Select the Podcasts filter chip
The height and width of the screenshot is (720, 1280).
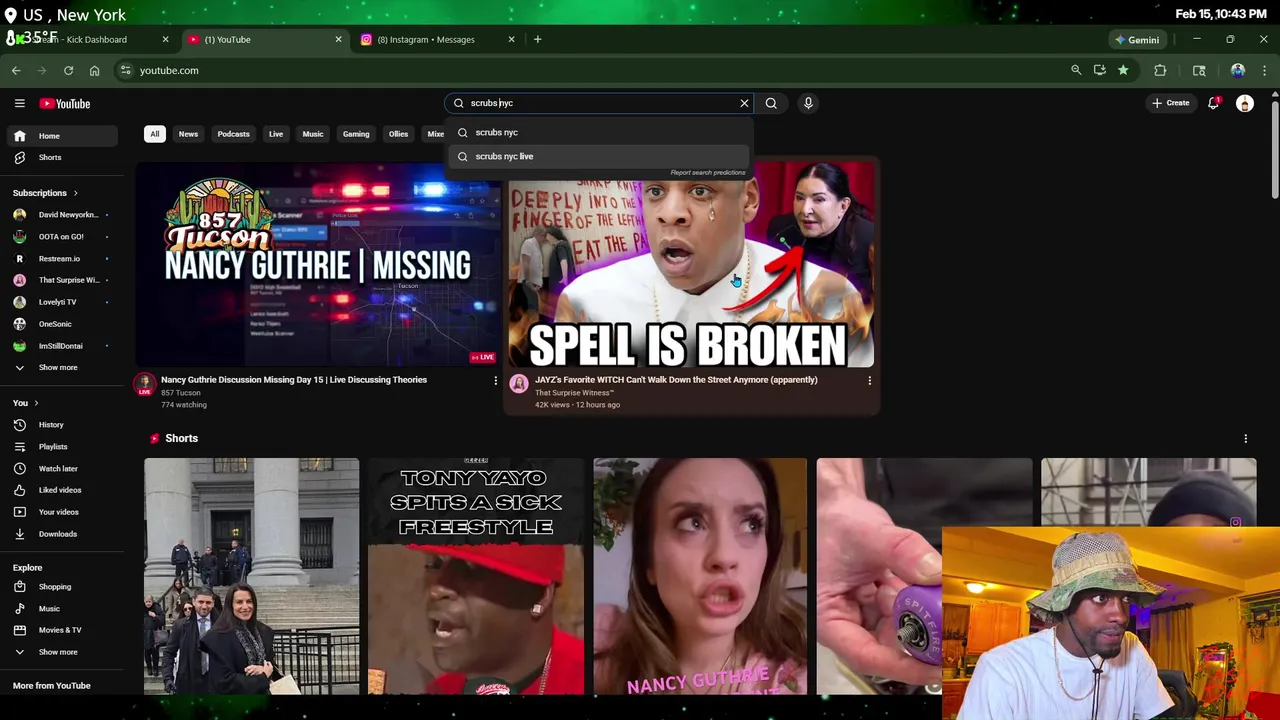click(233, 134)
